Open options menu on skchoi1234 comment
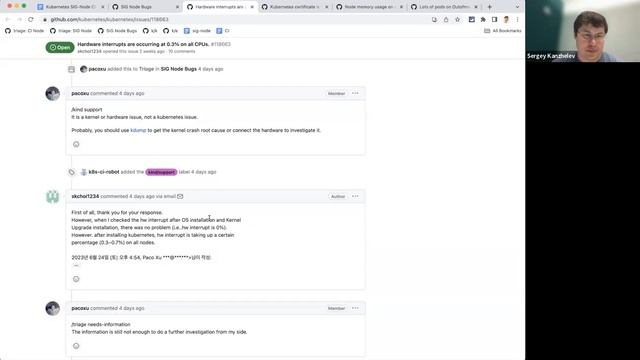The height and width of the screenshot is (360, 640). pyautogui.click(x=355, y=196)
